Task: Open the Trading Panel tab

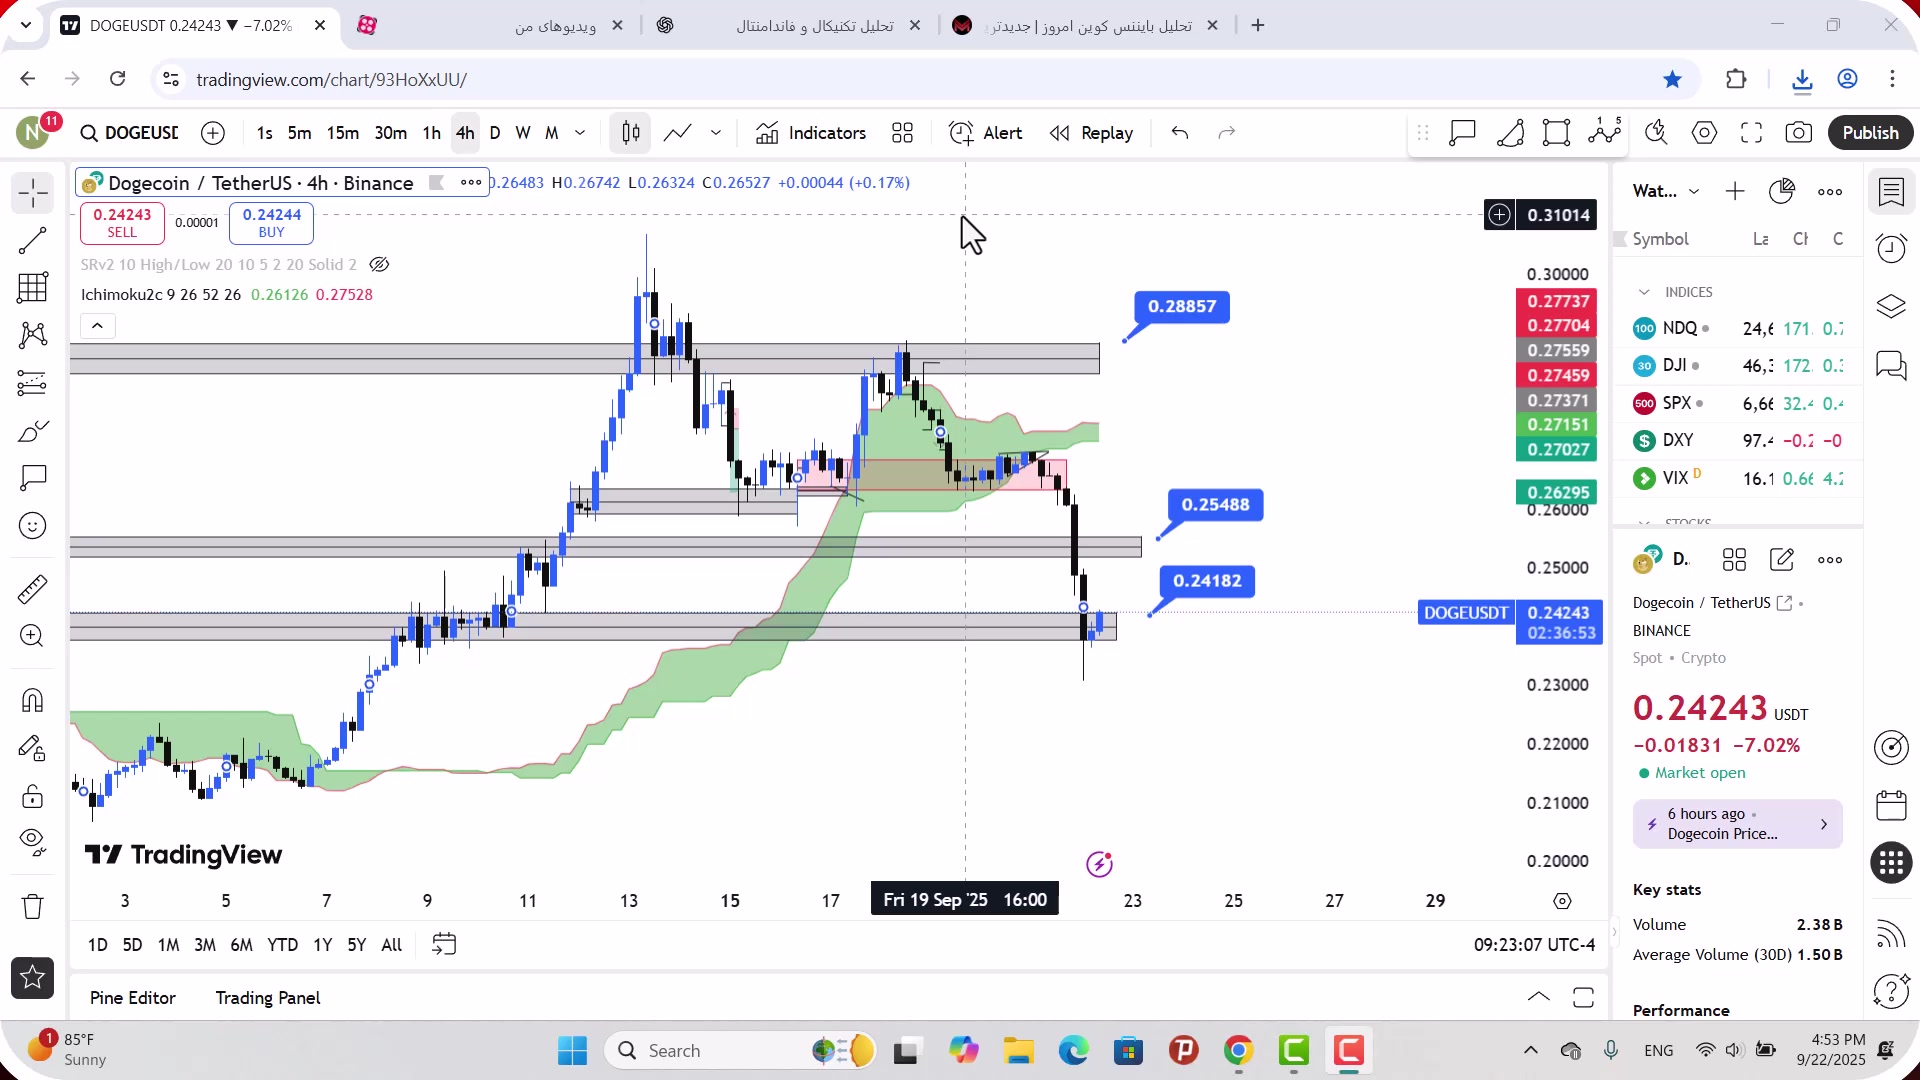Action: (268, 998)
